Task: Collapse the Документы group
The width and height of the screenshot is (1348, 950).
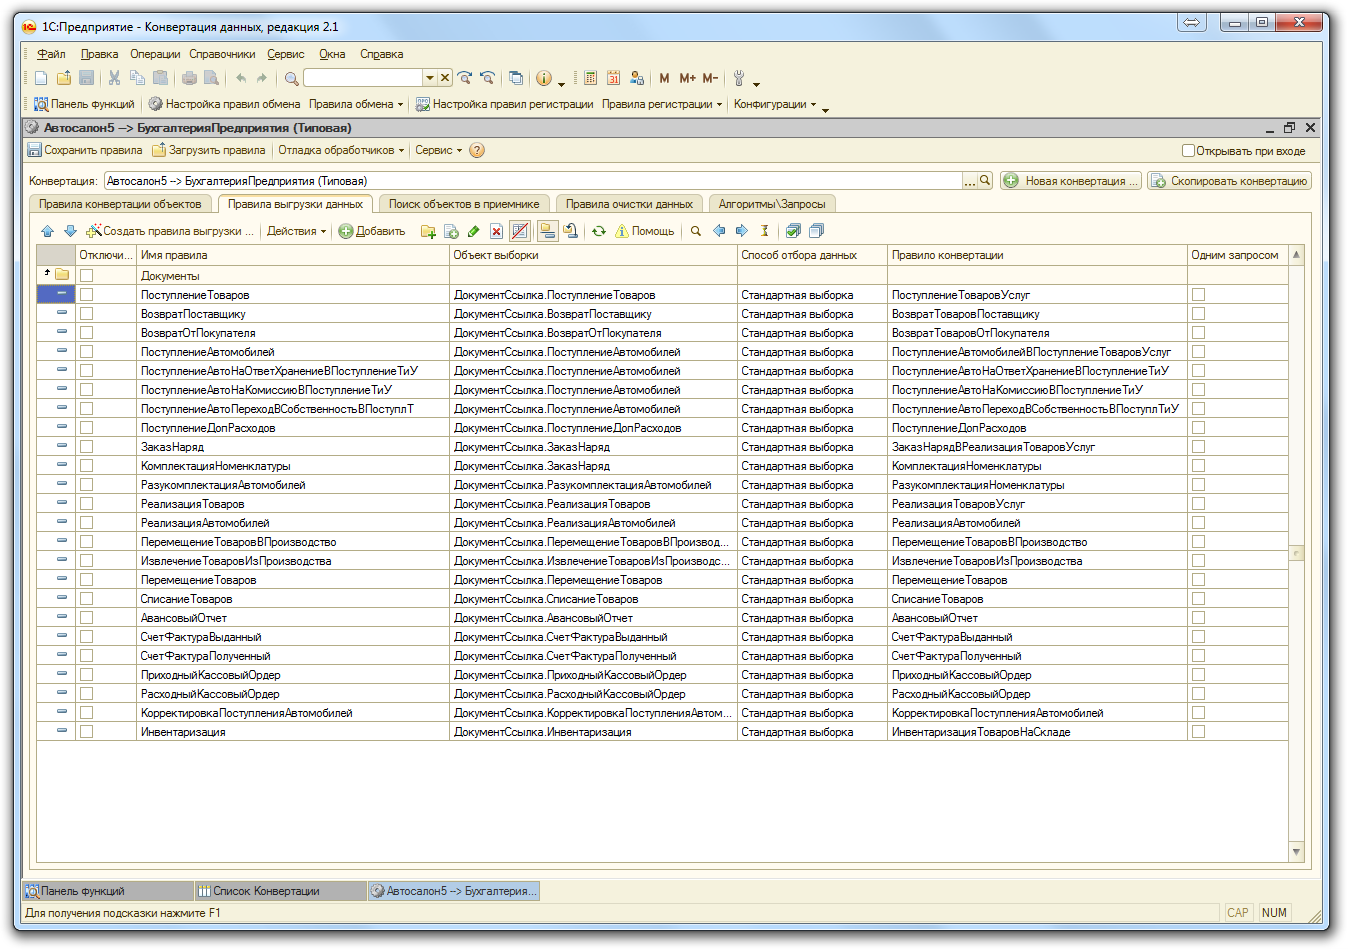Action: [47, 274]
